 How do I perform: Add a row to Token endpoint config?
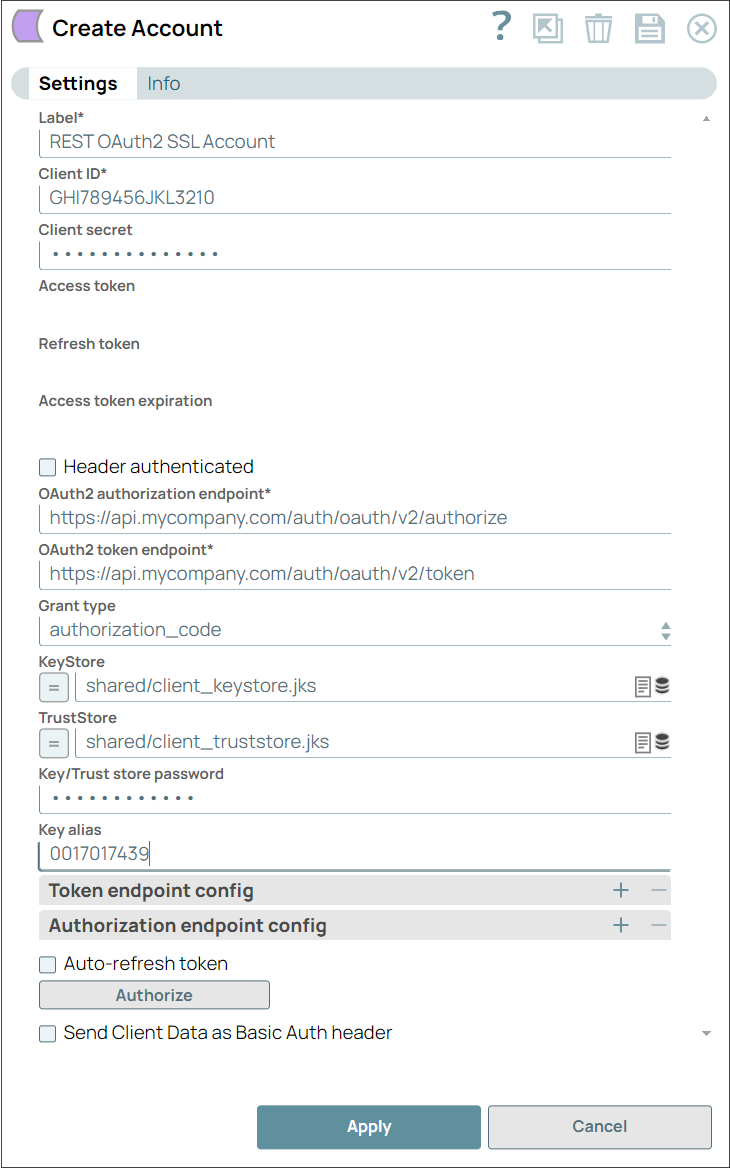[621, 889]
